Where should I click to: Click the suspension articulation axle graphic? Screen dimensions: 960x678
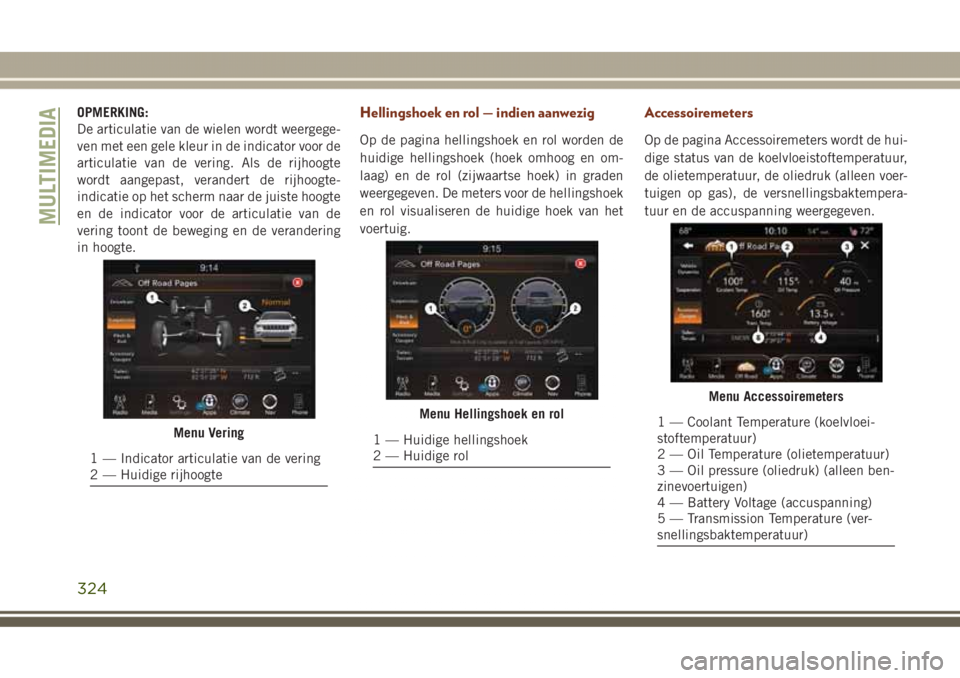coord(192,326)
